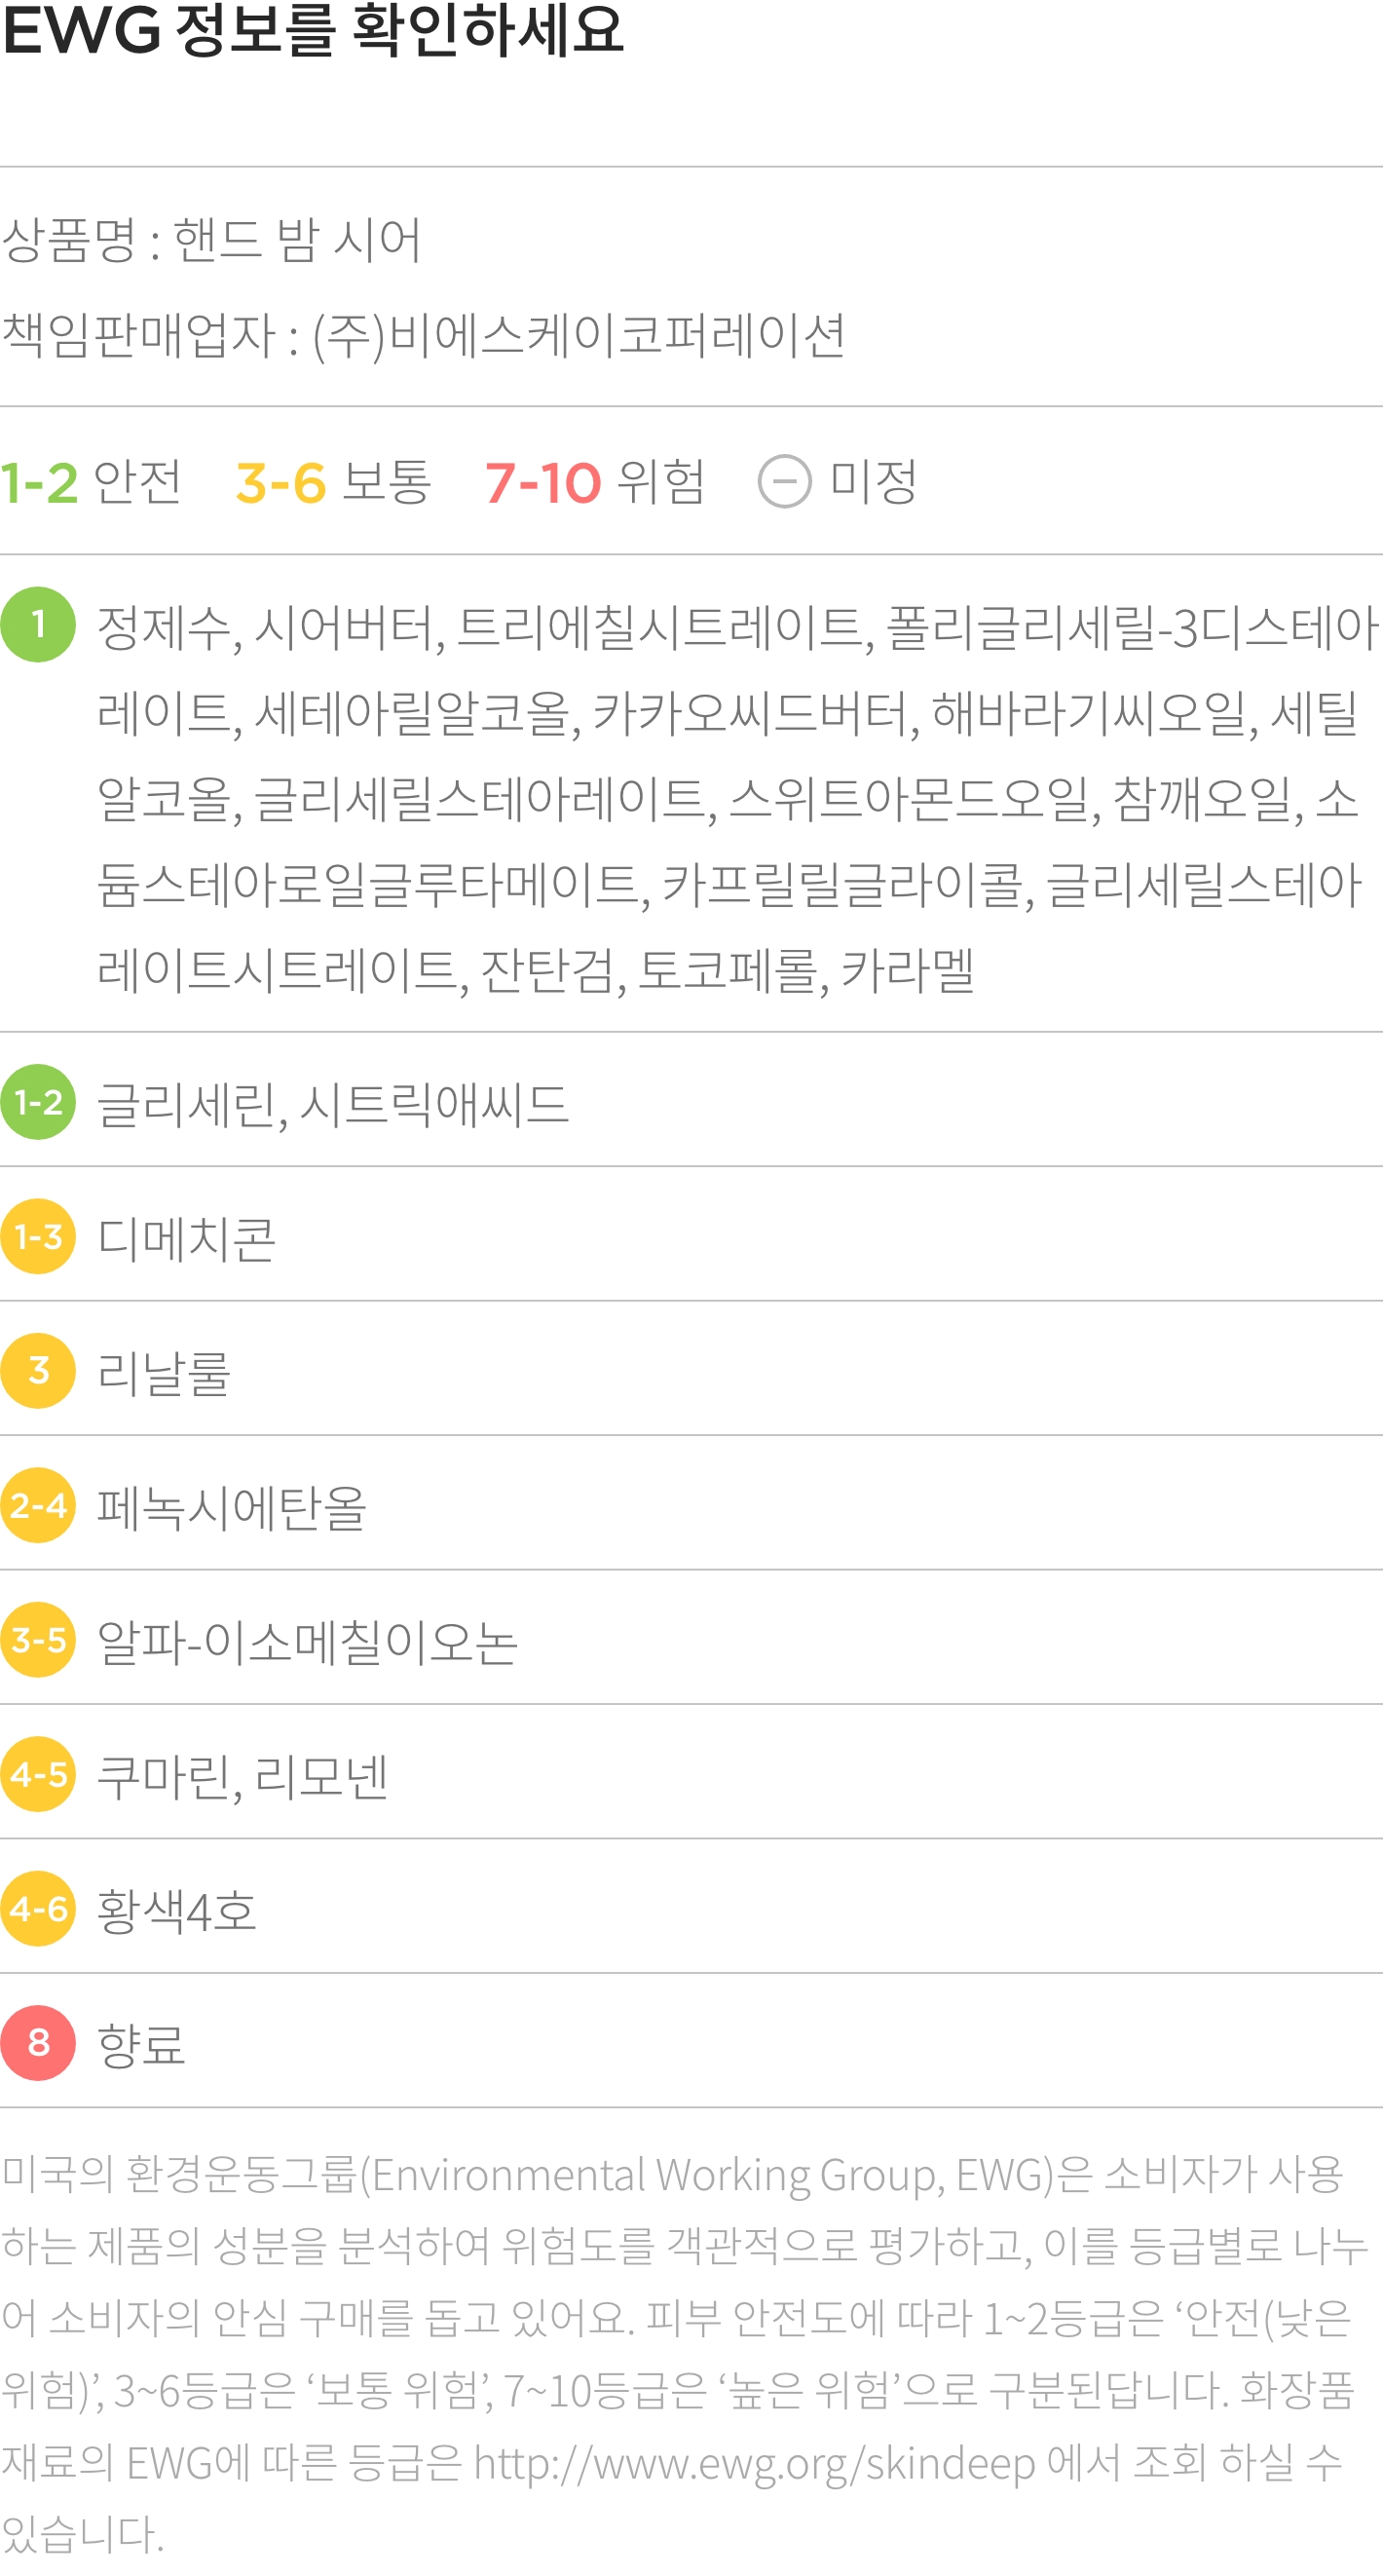This screenshot has width=1383, height=2576.
Task: Click the 4-6 badge beside 황색4호
Action: click(x=38, y=1908)
